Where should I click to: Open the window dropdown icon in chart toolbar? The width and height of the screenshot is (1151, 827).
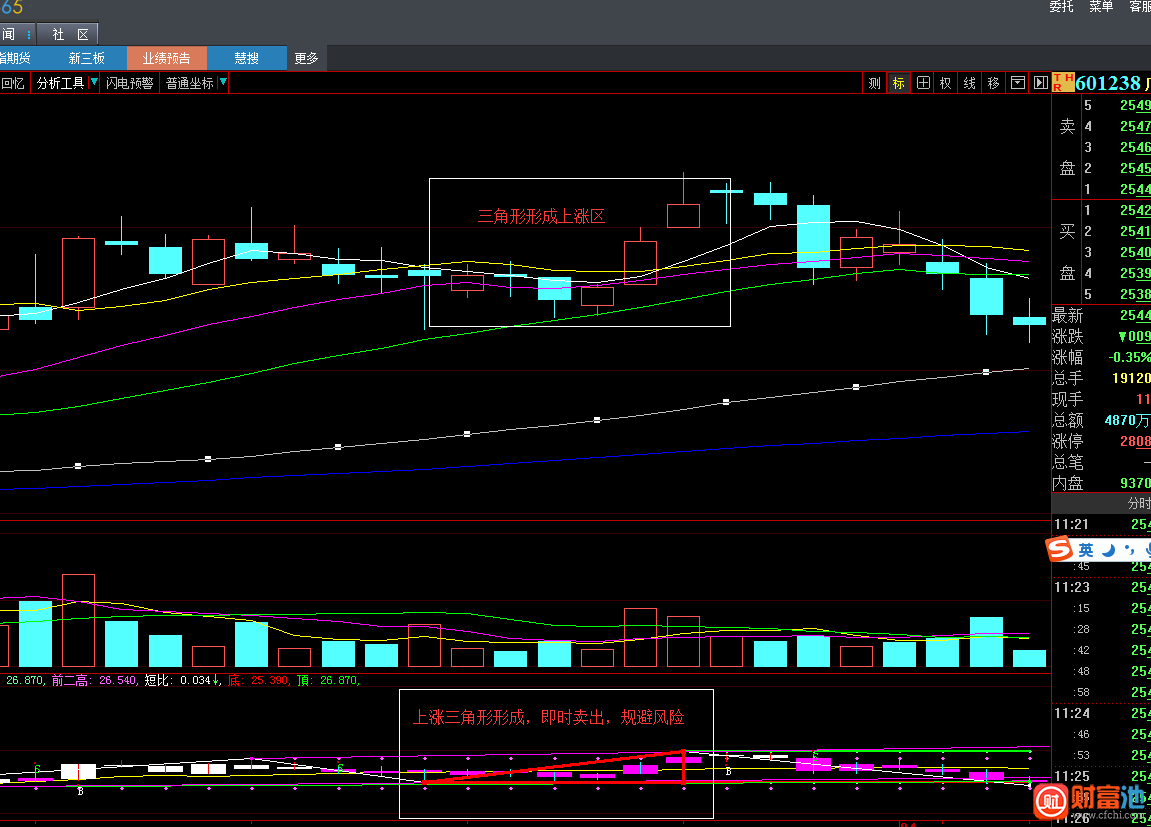(1017, 83)
